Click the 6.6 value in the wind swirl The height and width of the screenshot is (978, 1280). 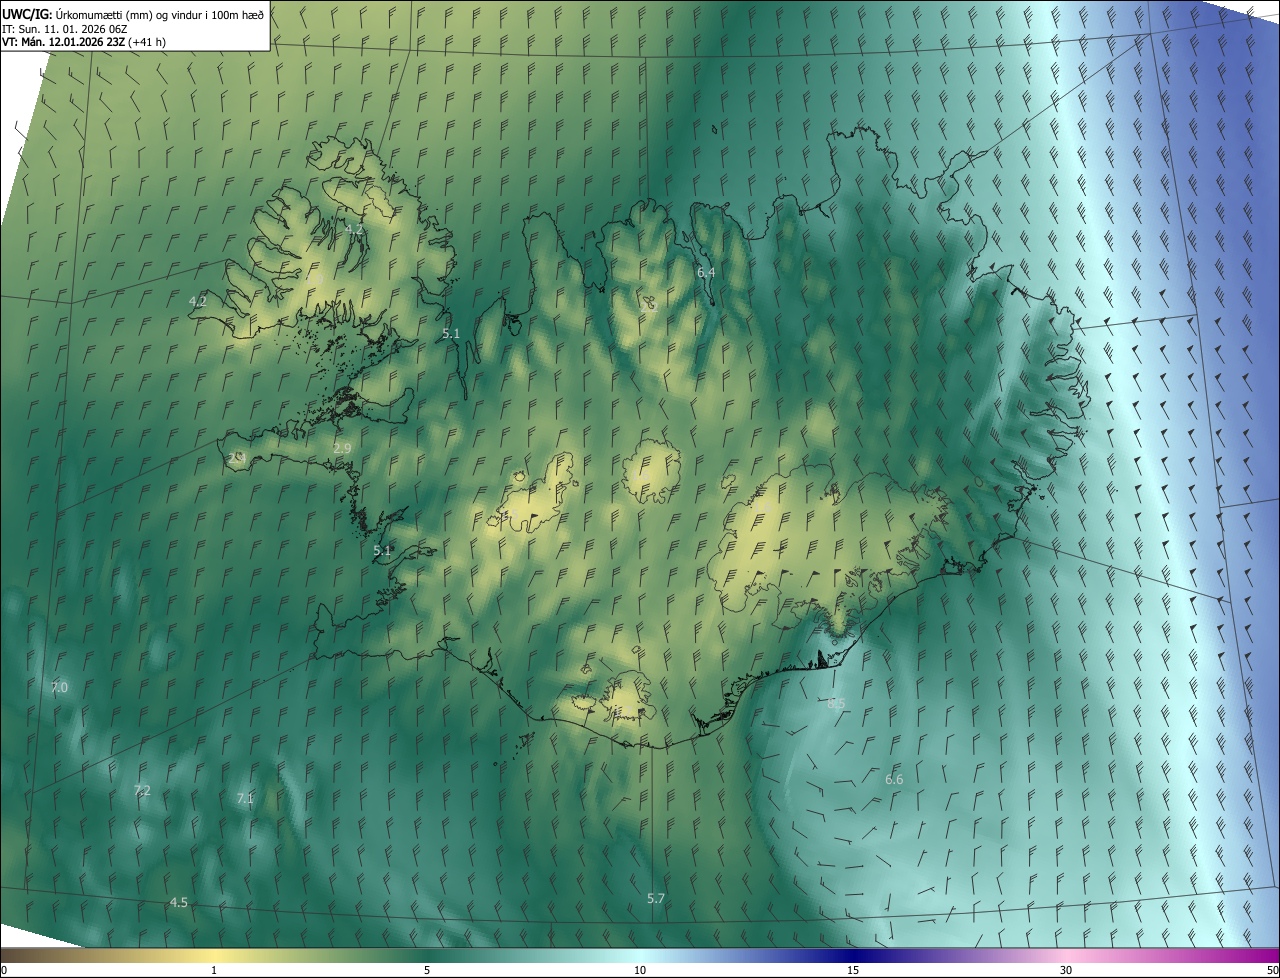tap(894, 779)
